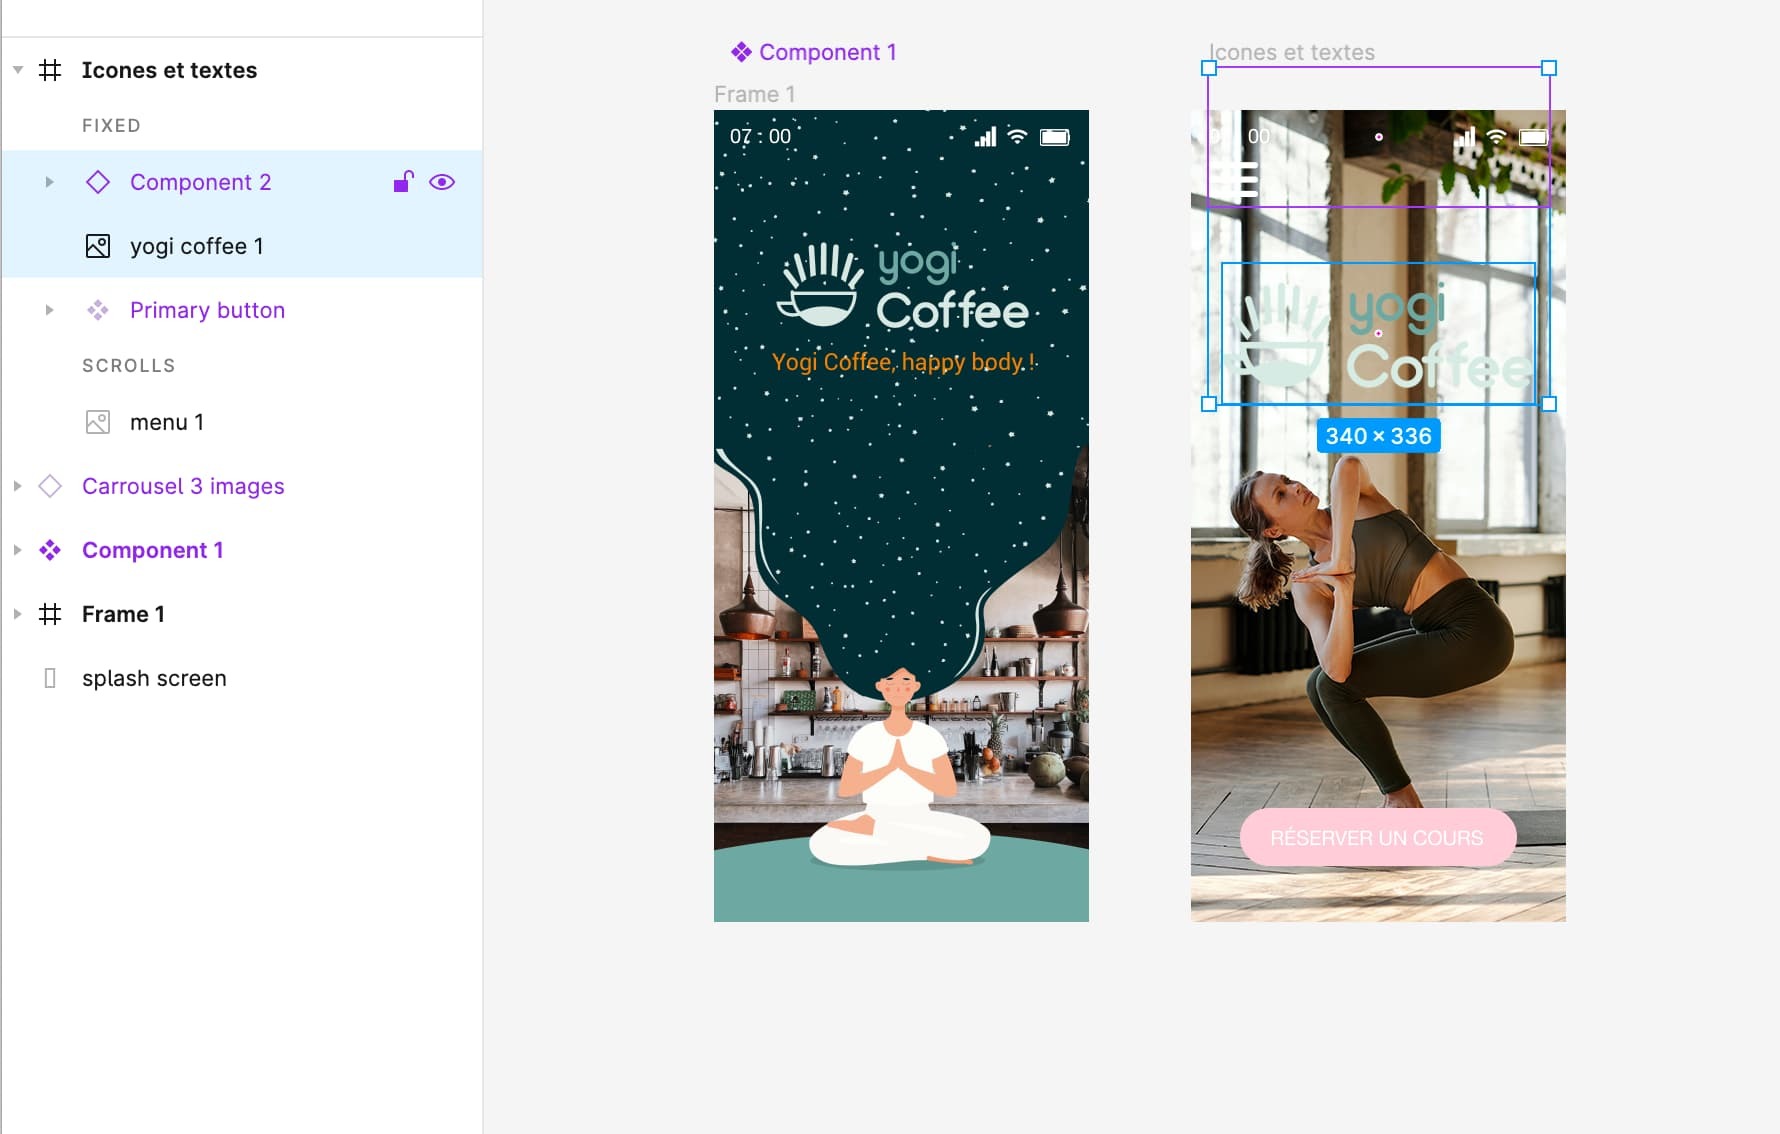The image size is (1780, 1134).
Task: Select the yogi coffee 1 layer
Action: pos(197,246)
